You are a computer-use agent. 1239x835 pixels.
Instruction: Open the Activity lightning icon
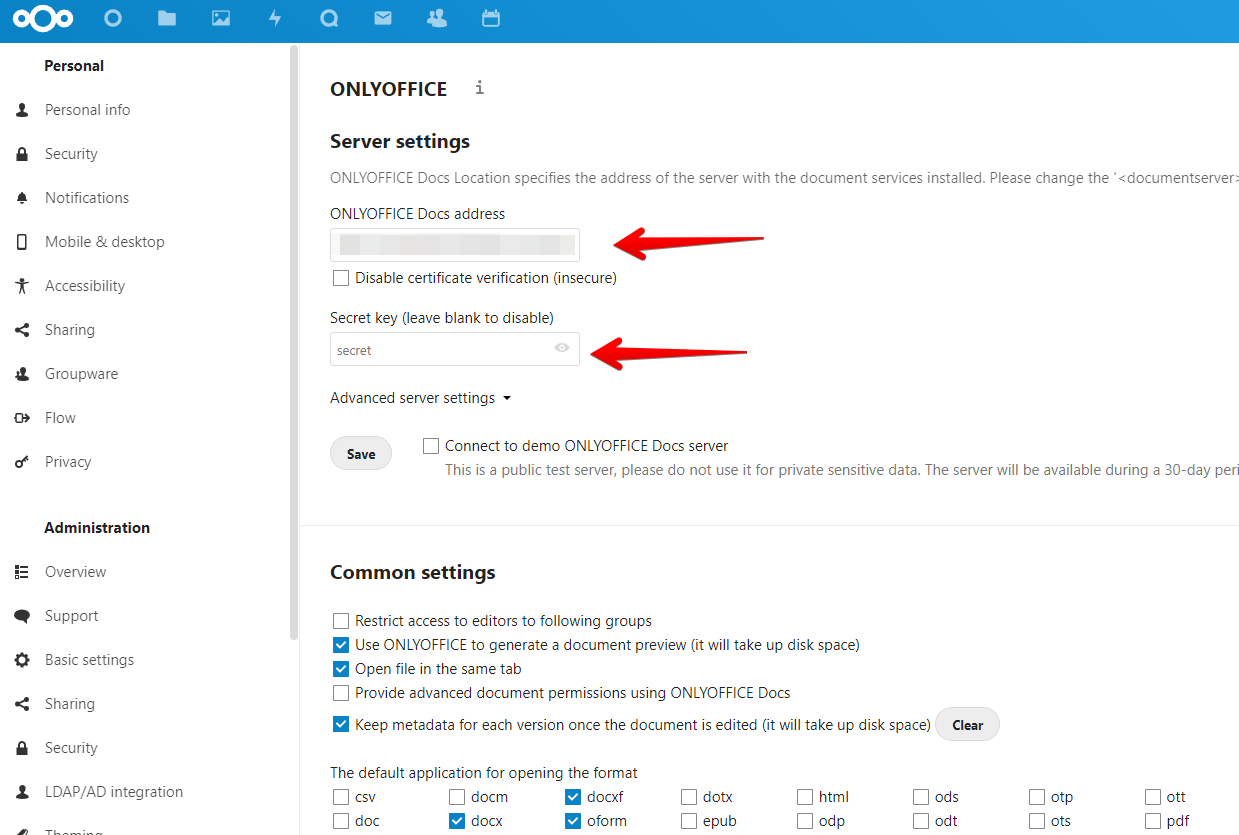275,18
